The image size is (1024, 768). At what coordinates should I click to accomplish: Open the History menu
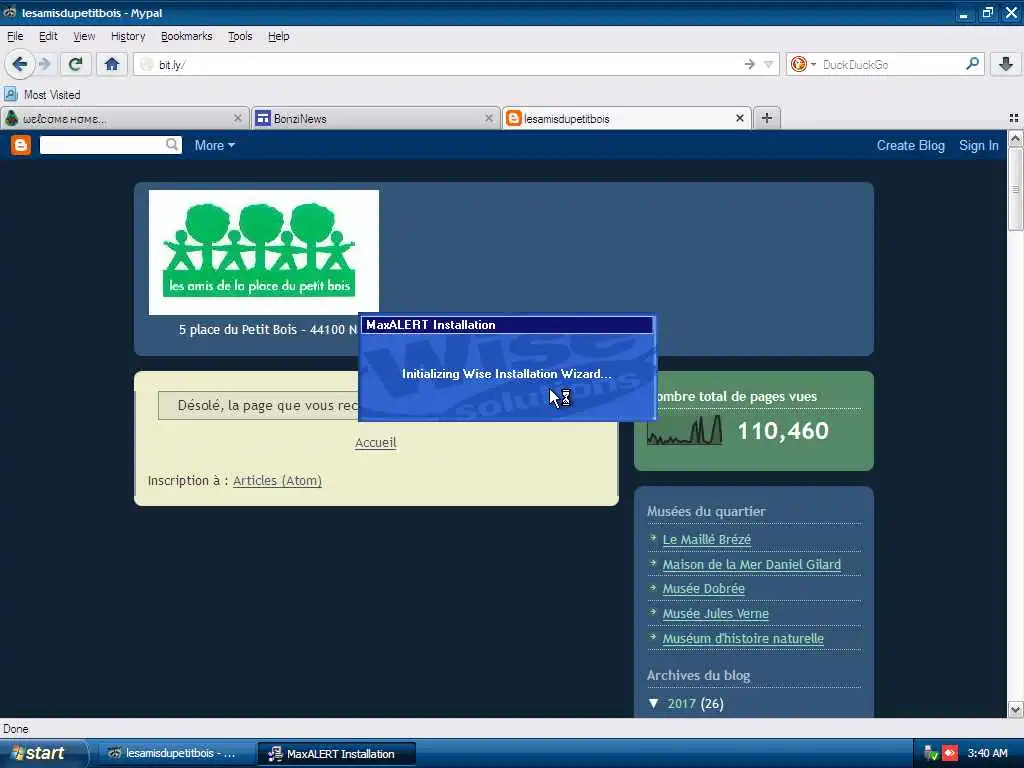128,36
